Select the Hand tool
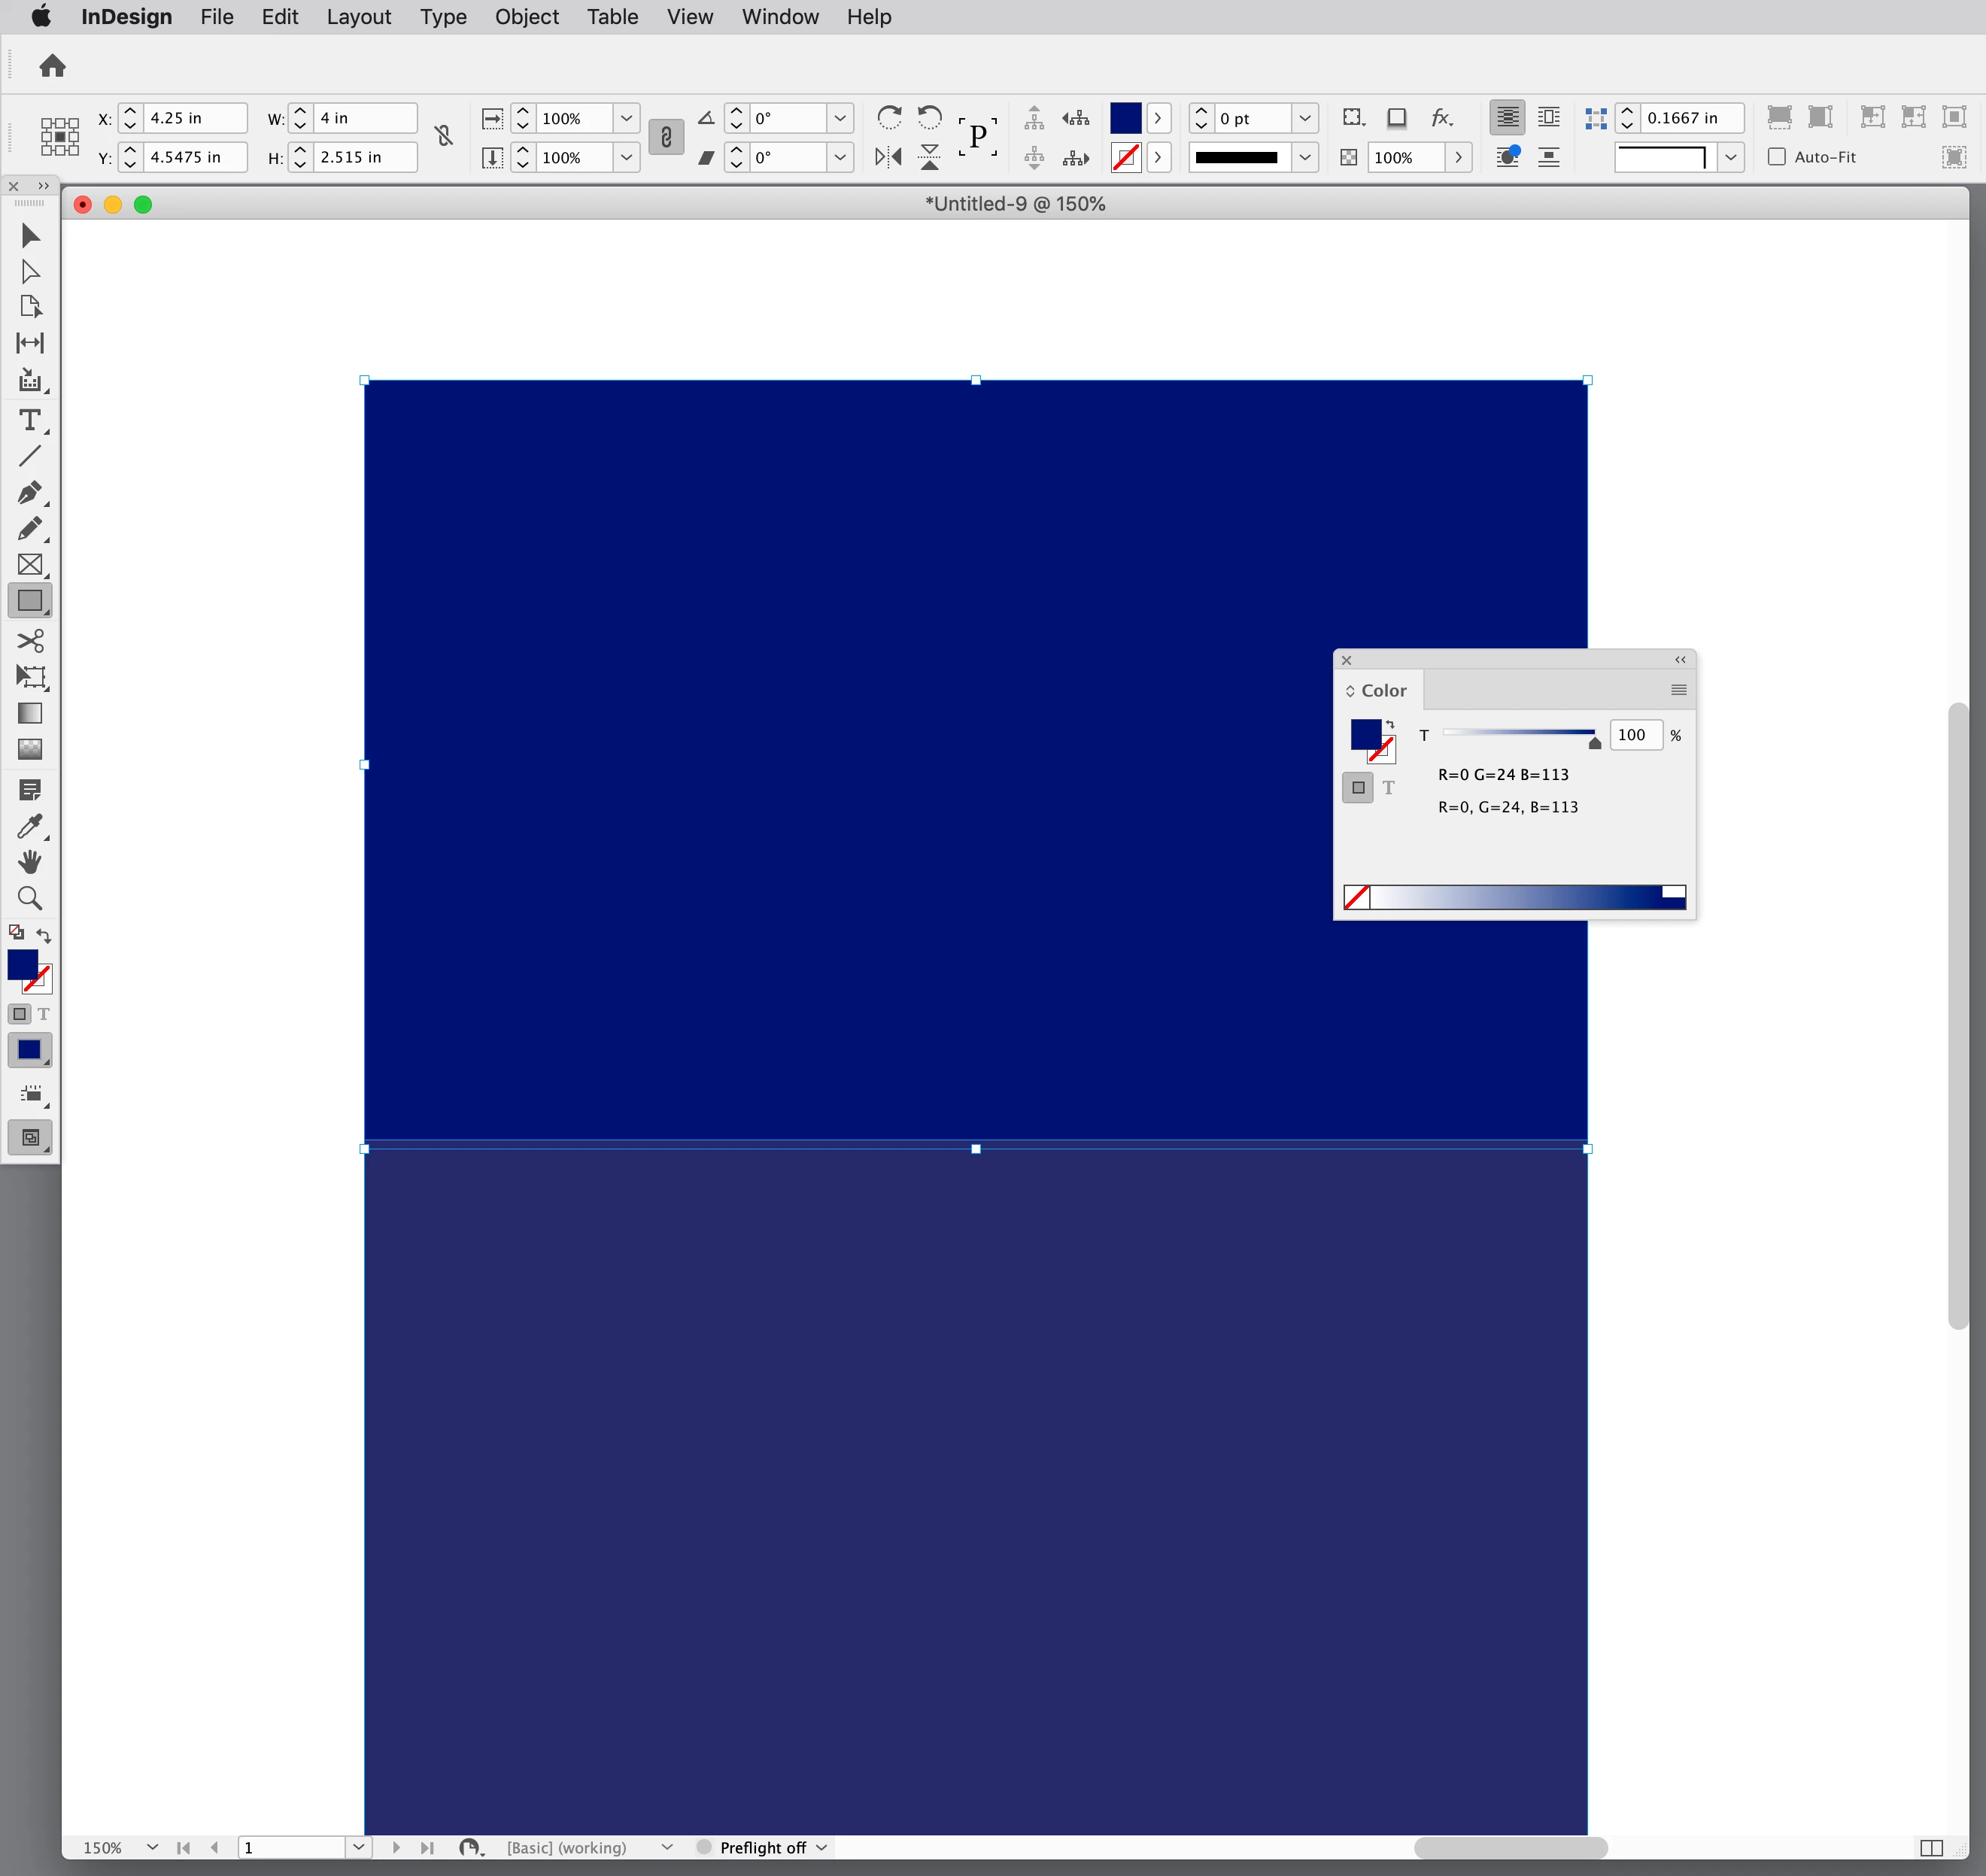1986x1876 pixels. point(30,862)
